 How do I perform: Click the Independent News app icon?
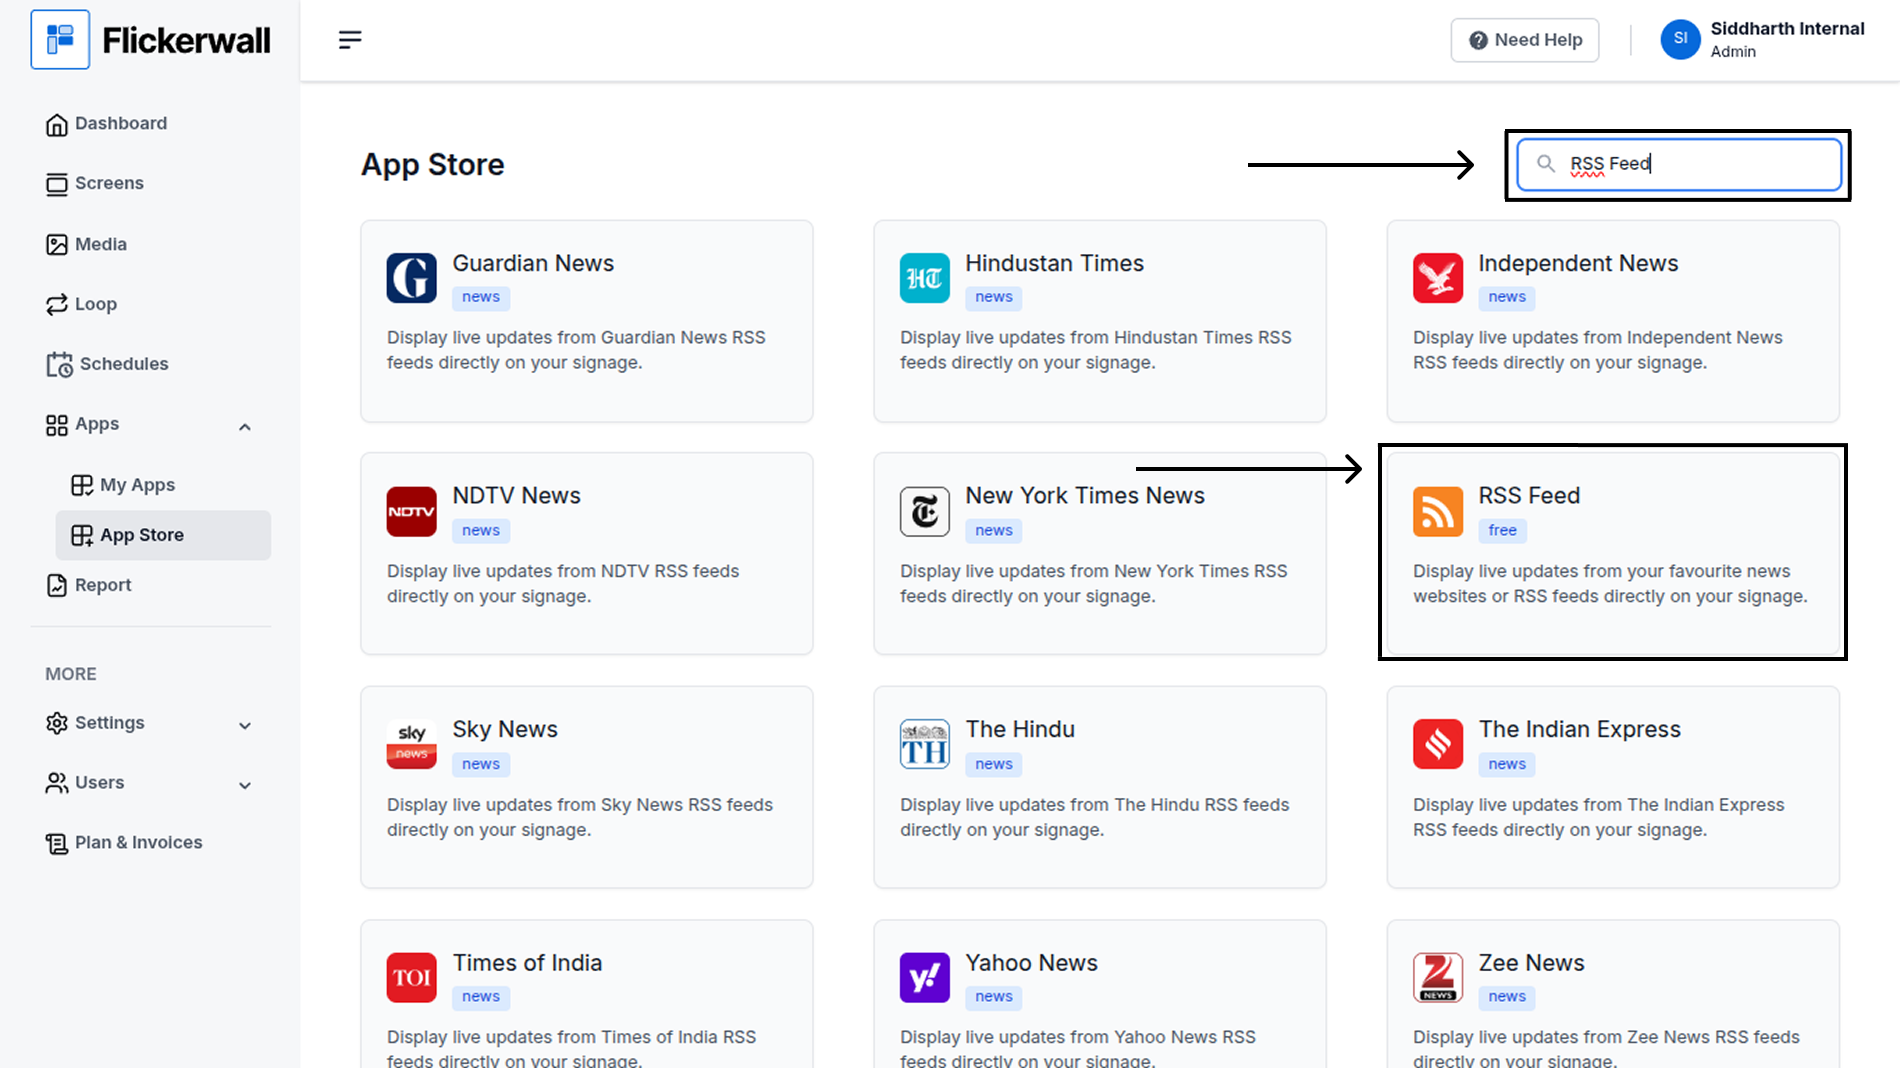pyautogui.click(x=1438, y=278)
